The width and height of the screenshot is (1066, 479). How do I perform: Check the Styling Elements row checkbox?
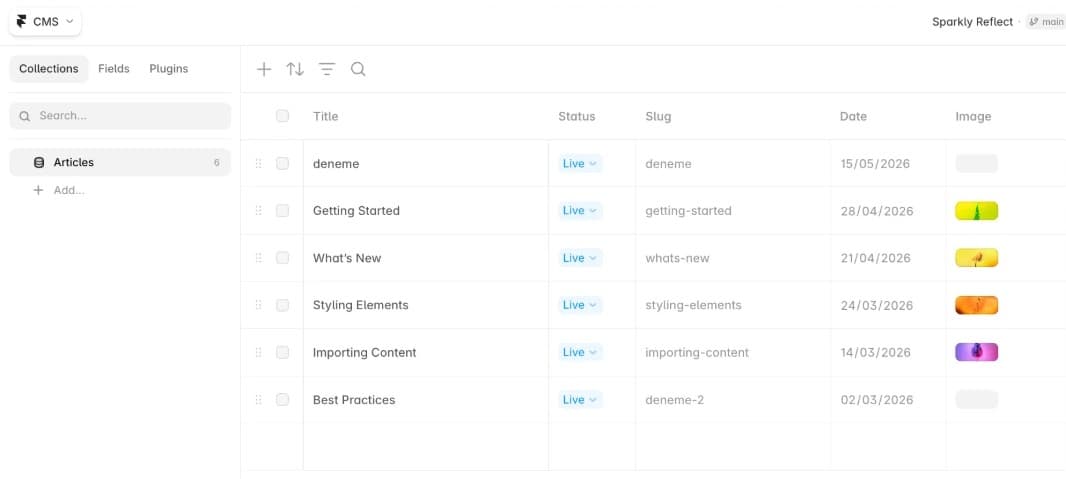pyautogui.click(x=282, y=305)
